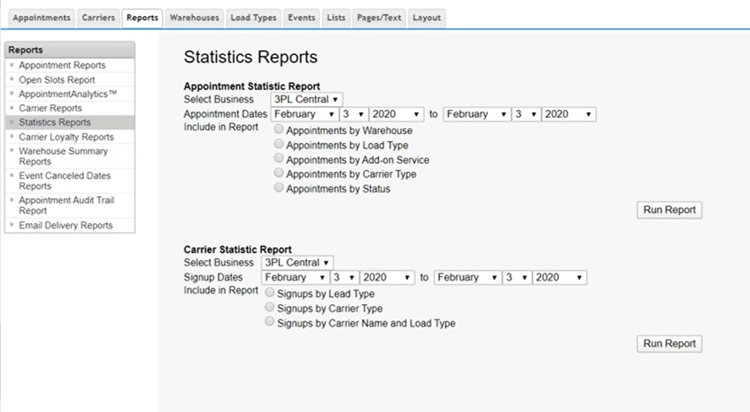750x412 pixels.
Task: Open the Lists tab
Action: pos(336,18)
